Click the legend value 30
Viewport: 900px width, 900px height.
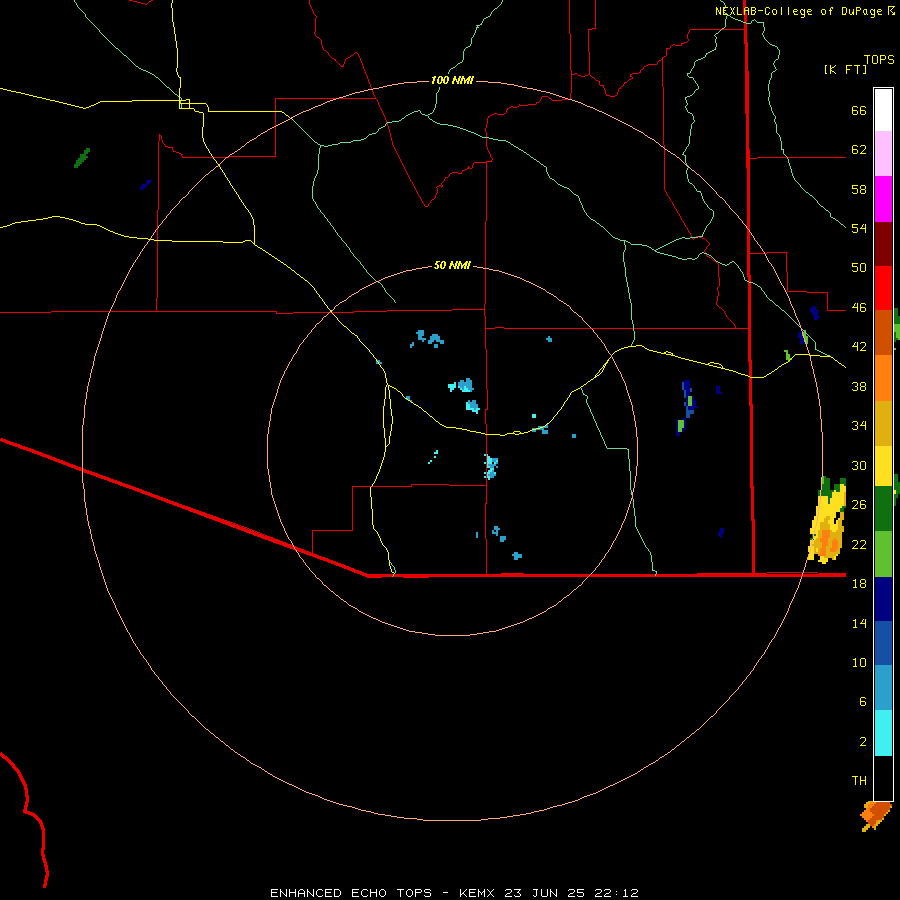tap(859, 465)
